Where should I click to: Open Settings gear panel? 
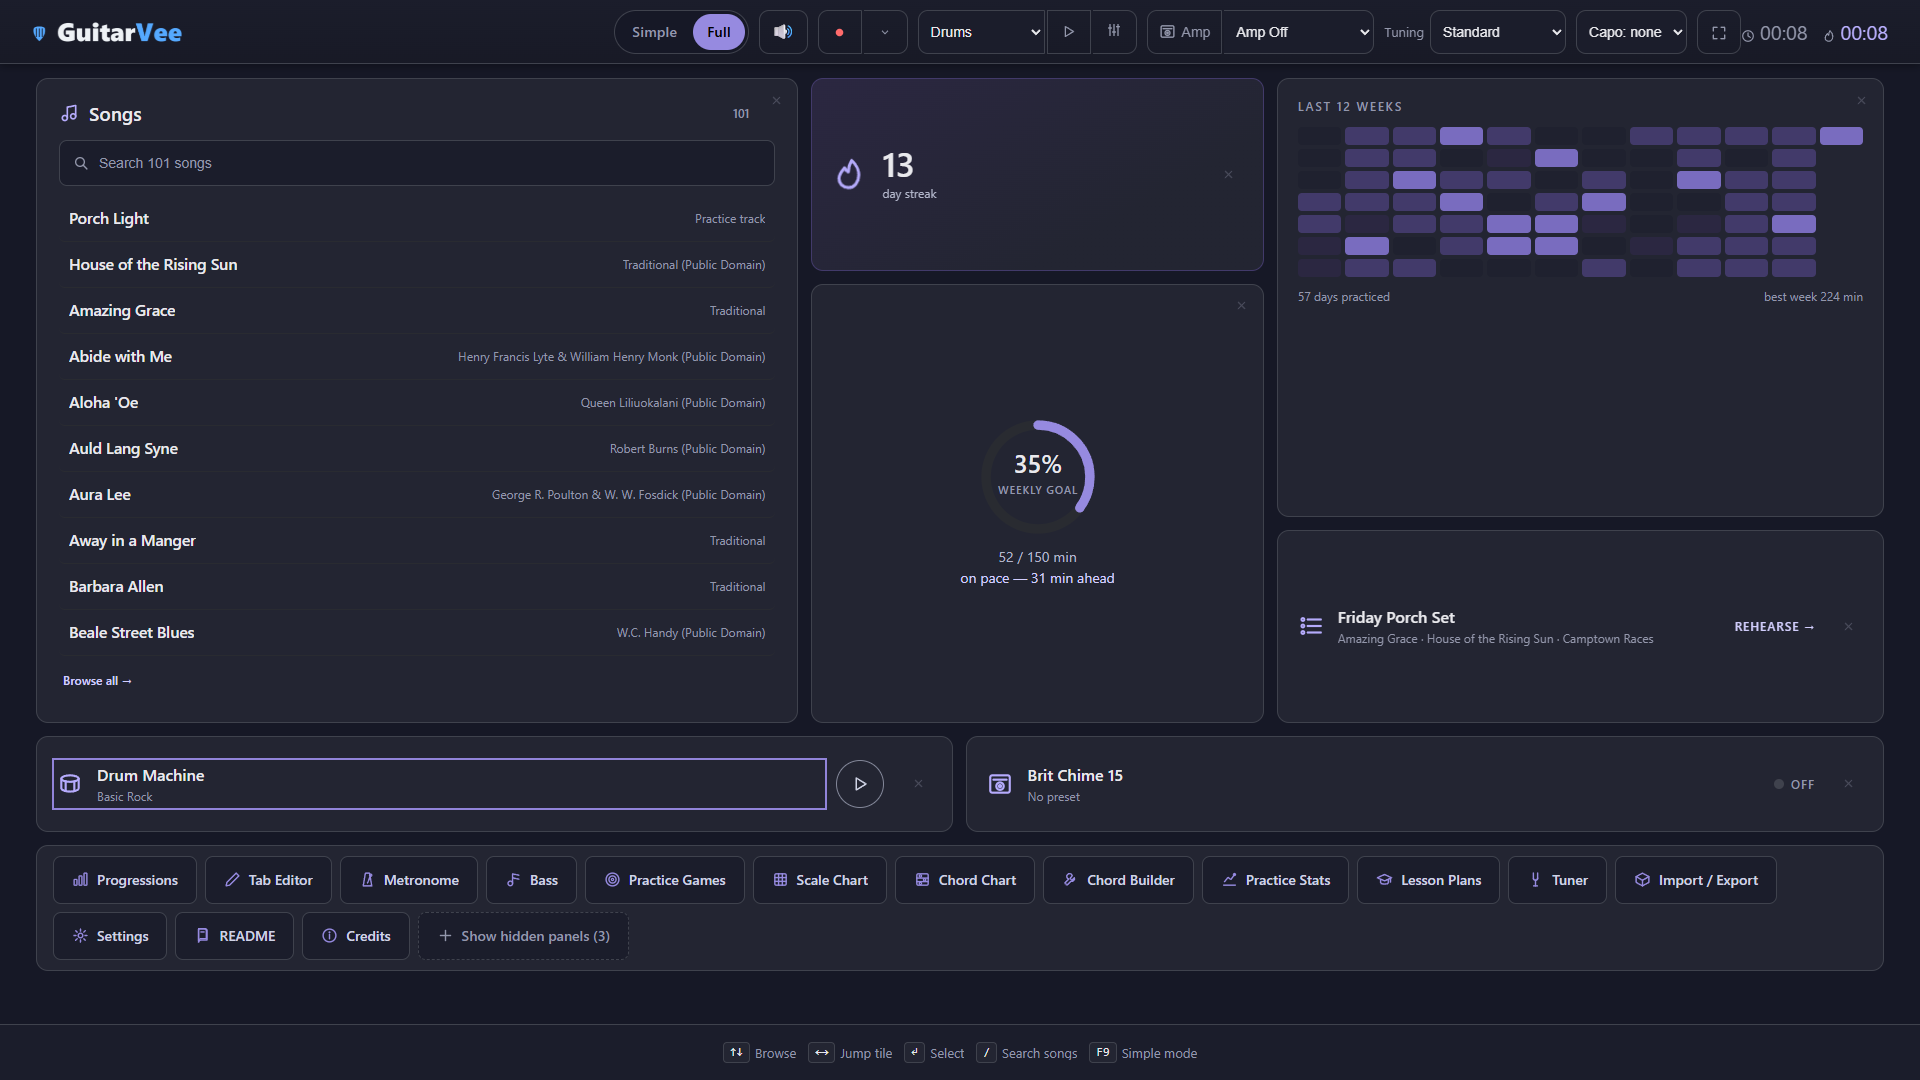110,936
